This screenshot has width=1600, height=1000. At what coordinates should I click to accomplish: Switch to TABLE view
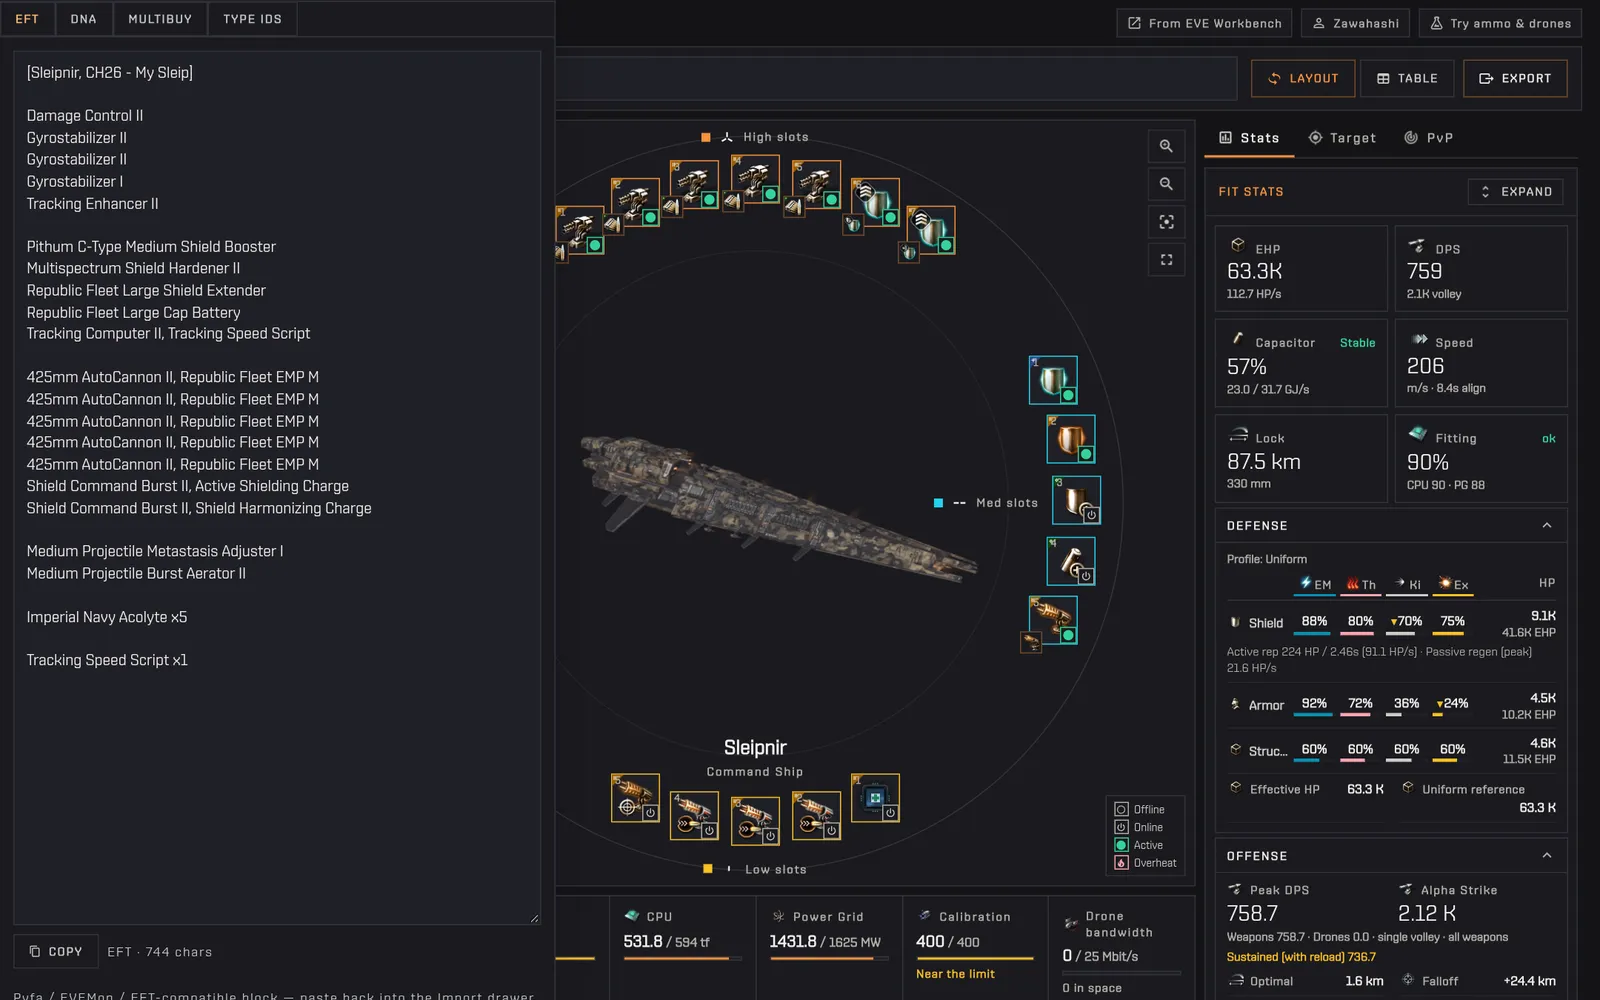tap(1407, 78)
